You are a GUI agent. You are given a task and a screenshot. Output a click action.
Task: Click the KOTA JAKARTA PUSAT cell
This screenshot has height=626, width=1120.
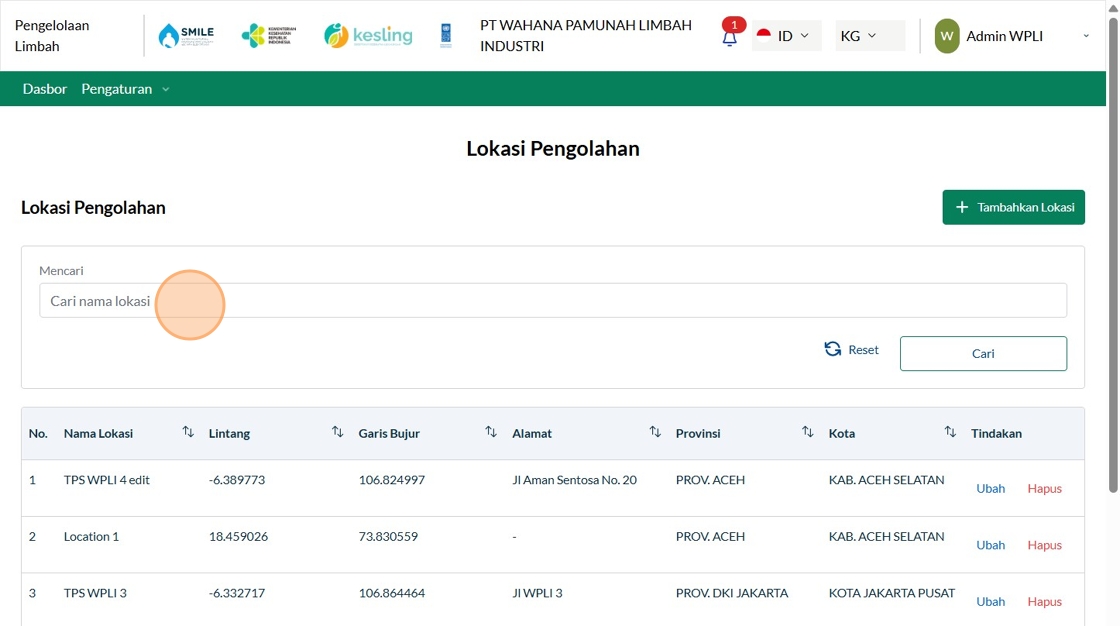pyautogui.click(x=891, y=593)
